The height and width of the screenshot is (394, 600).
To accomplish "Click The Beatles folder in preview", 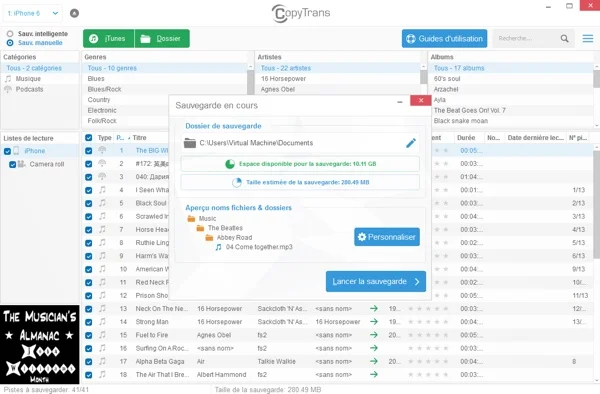I will (x=220, y=228).
